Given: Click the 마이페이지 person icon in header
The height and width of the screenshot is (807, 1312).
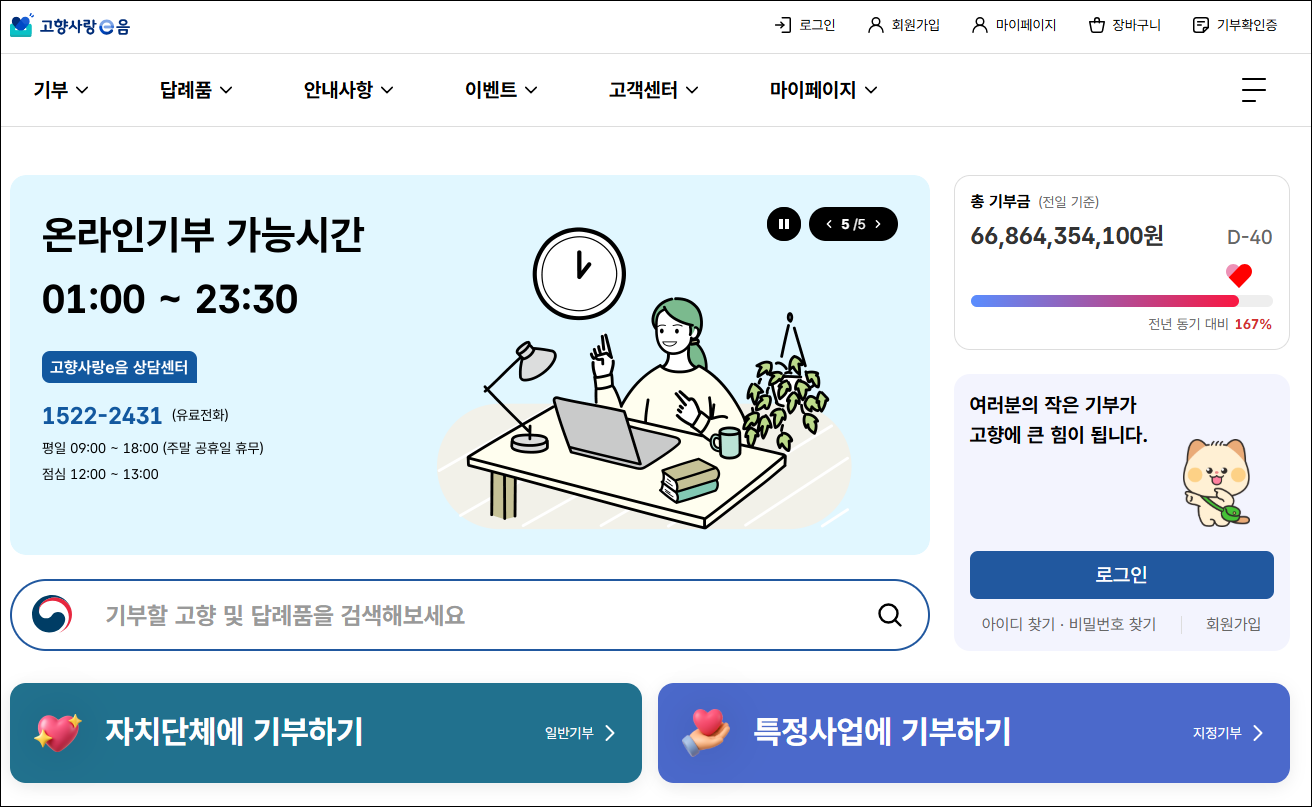Looking at the screenshot, I should [x=980, y=25].
